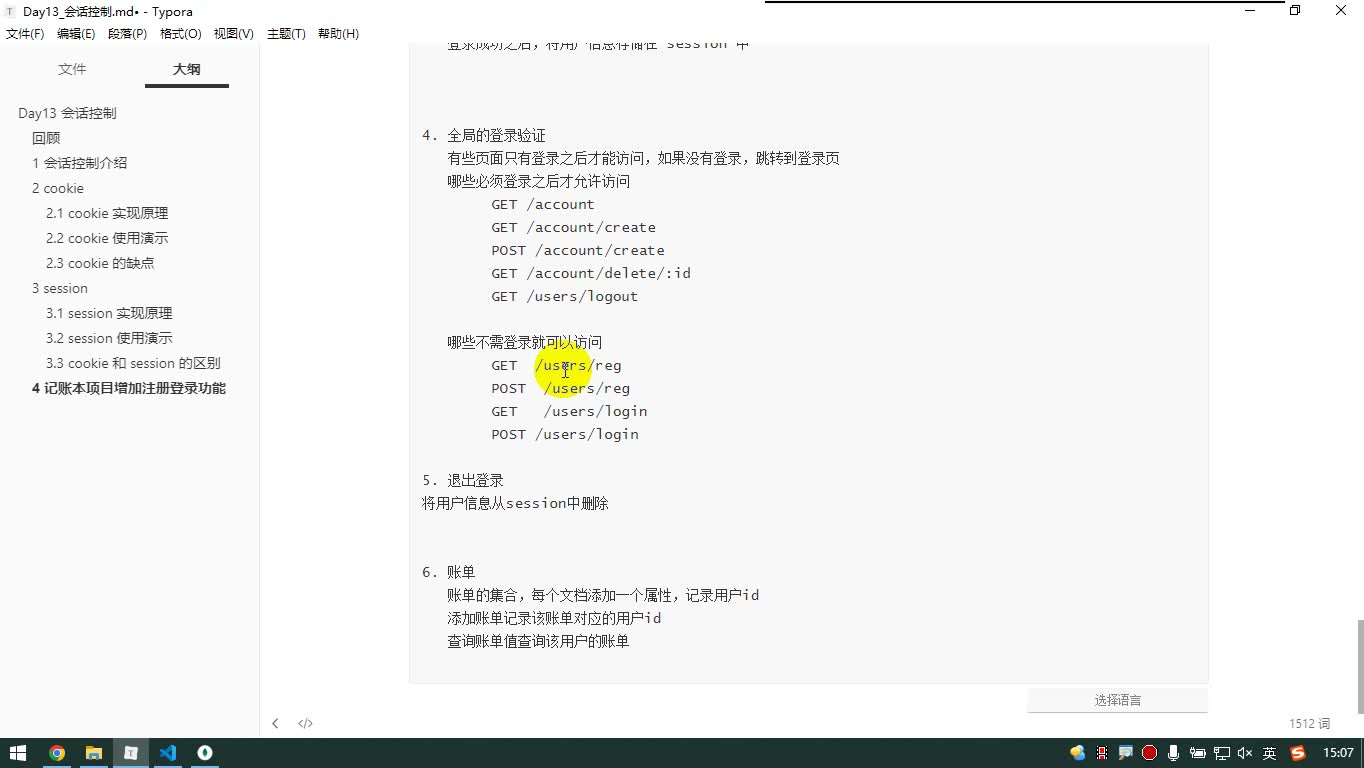Place cursor on 'POST /account/create' line
The image size is (1364, 768).
[577, 250]
